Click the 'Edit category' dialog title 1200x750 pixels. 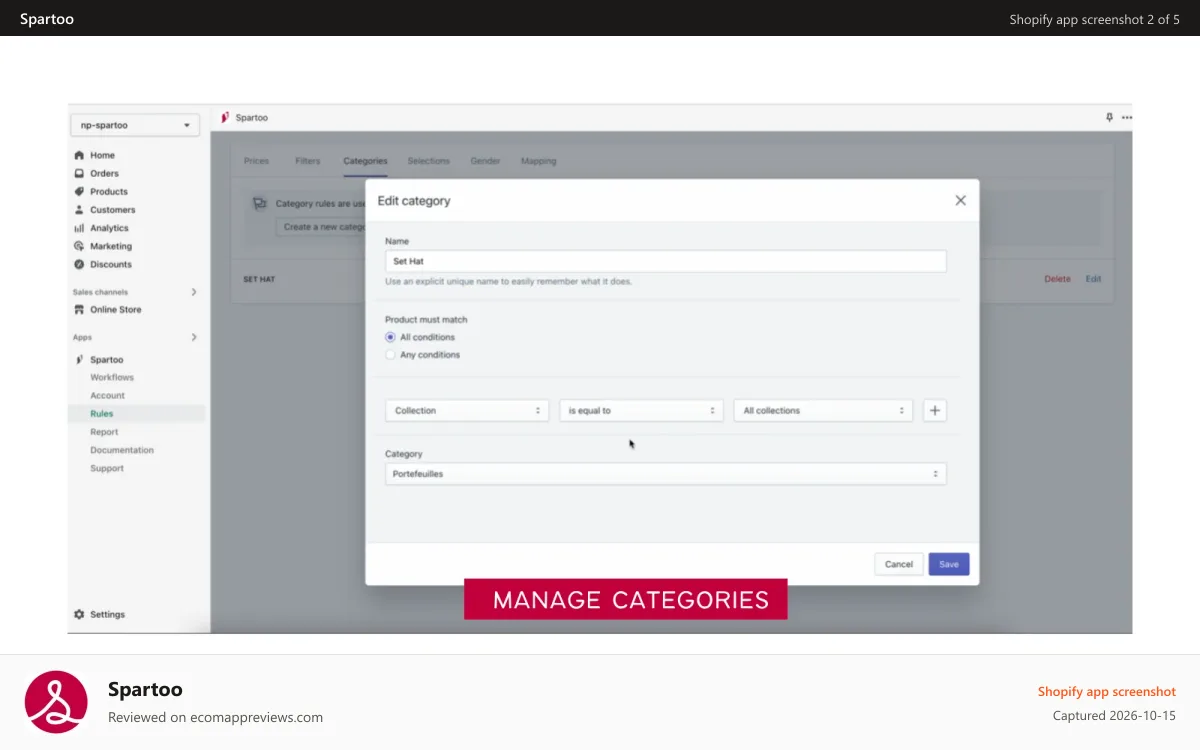(x=414, y=201)
